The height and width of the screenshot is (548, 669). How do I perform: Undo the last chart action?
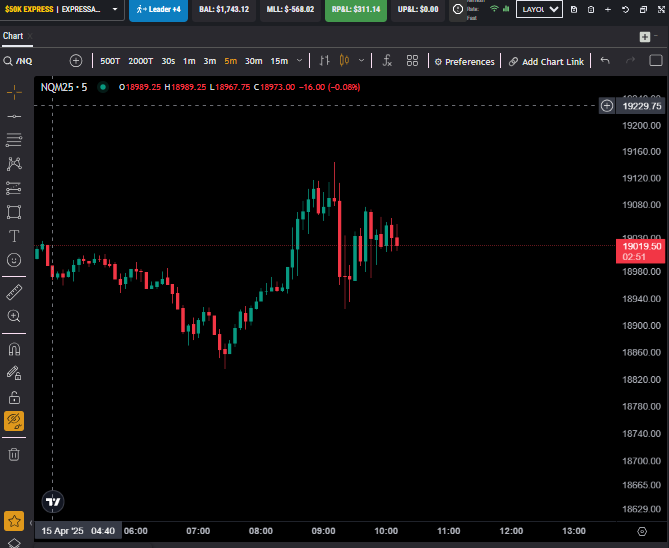pos(605,61)
